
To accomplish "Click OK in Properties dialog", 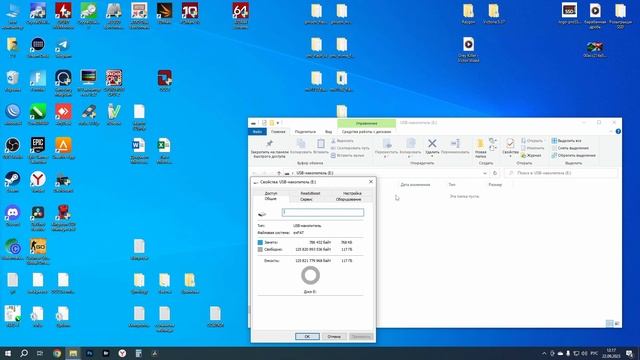I will pyautogui.click(x=307, y=336).
